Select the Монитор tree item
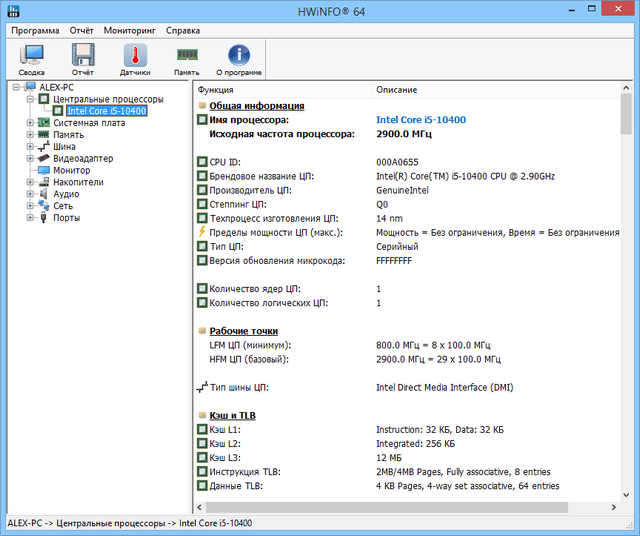 71,170
